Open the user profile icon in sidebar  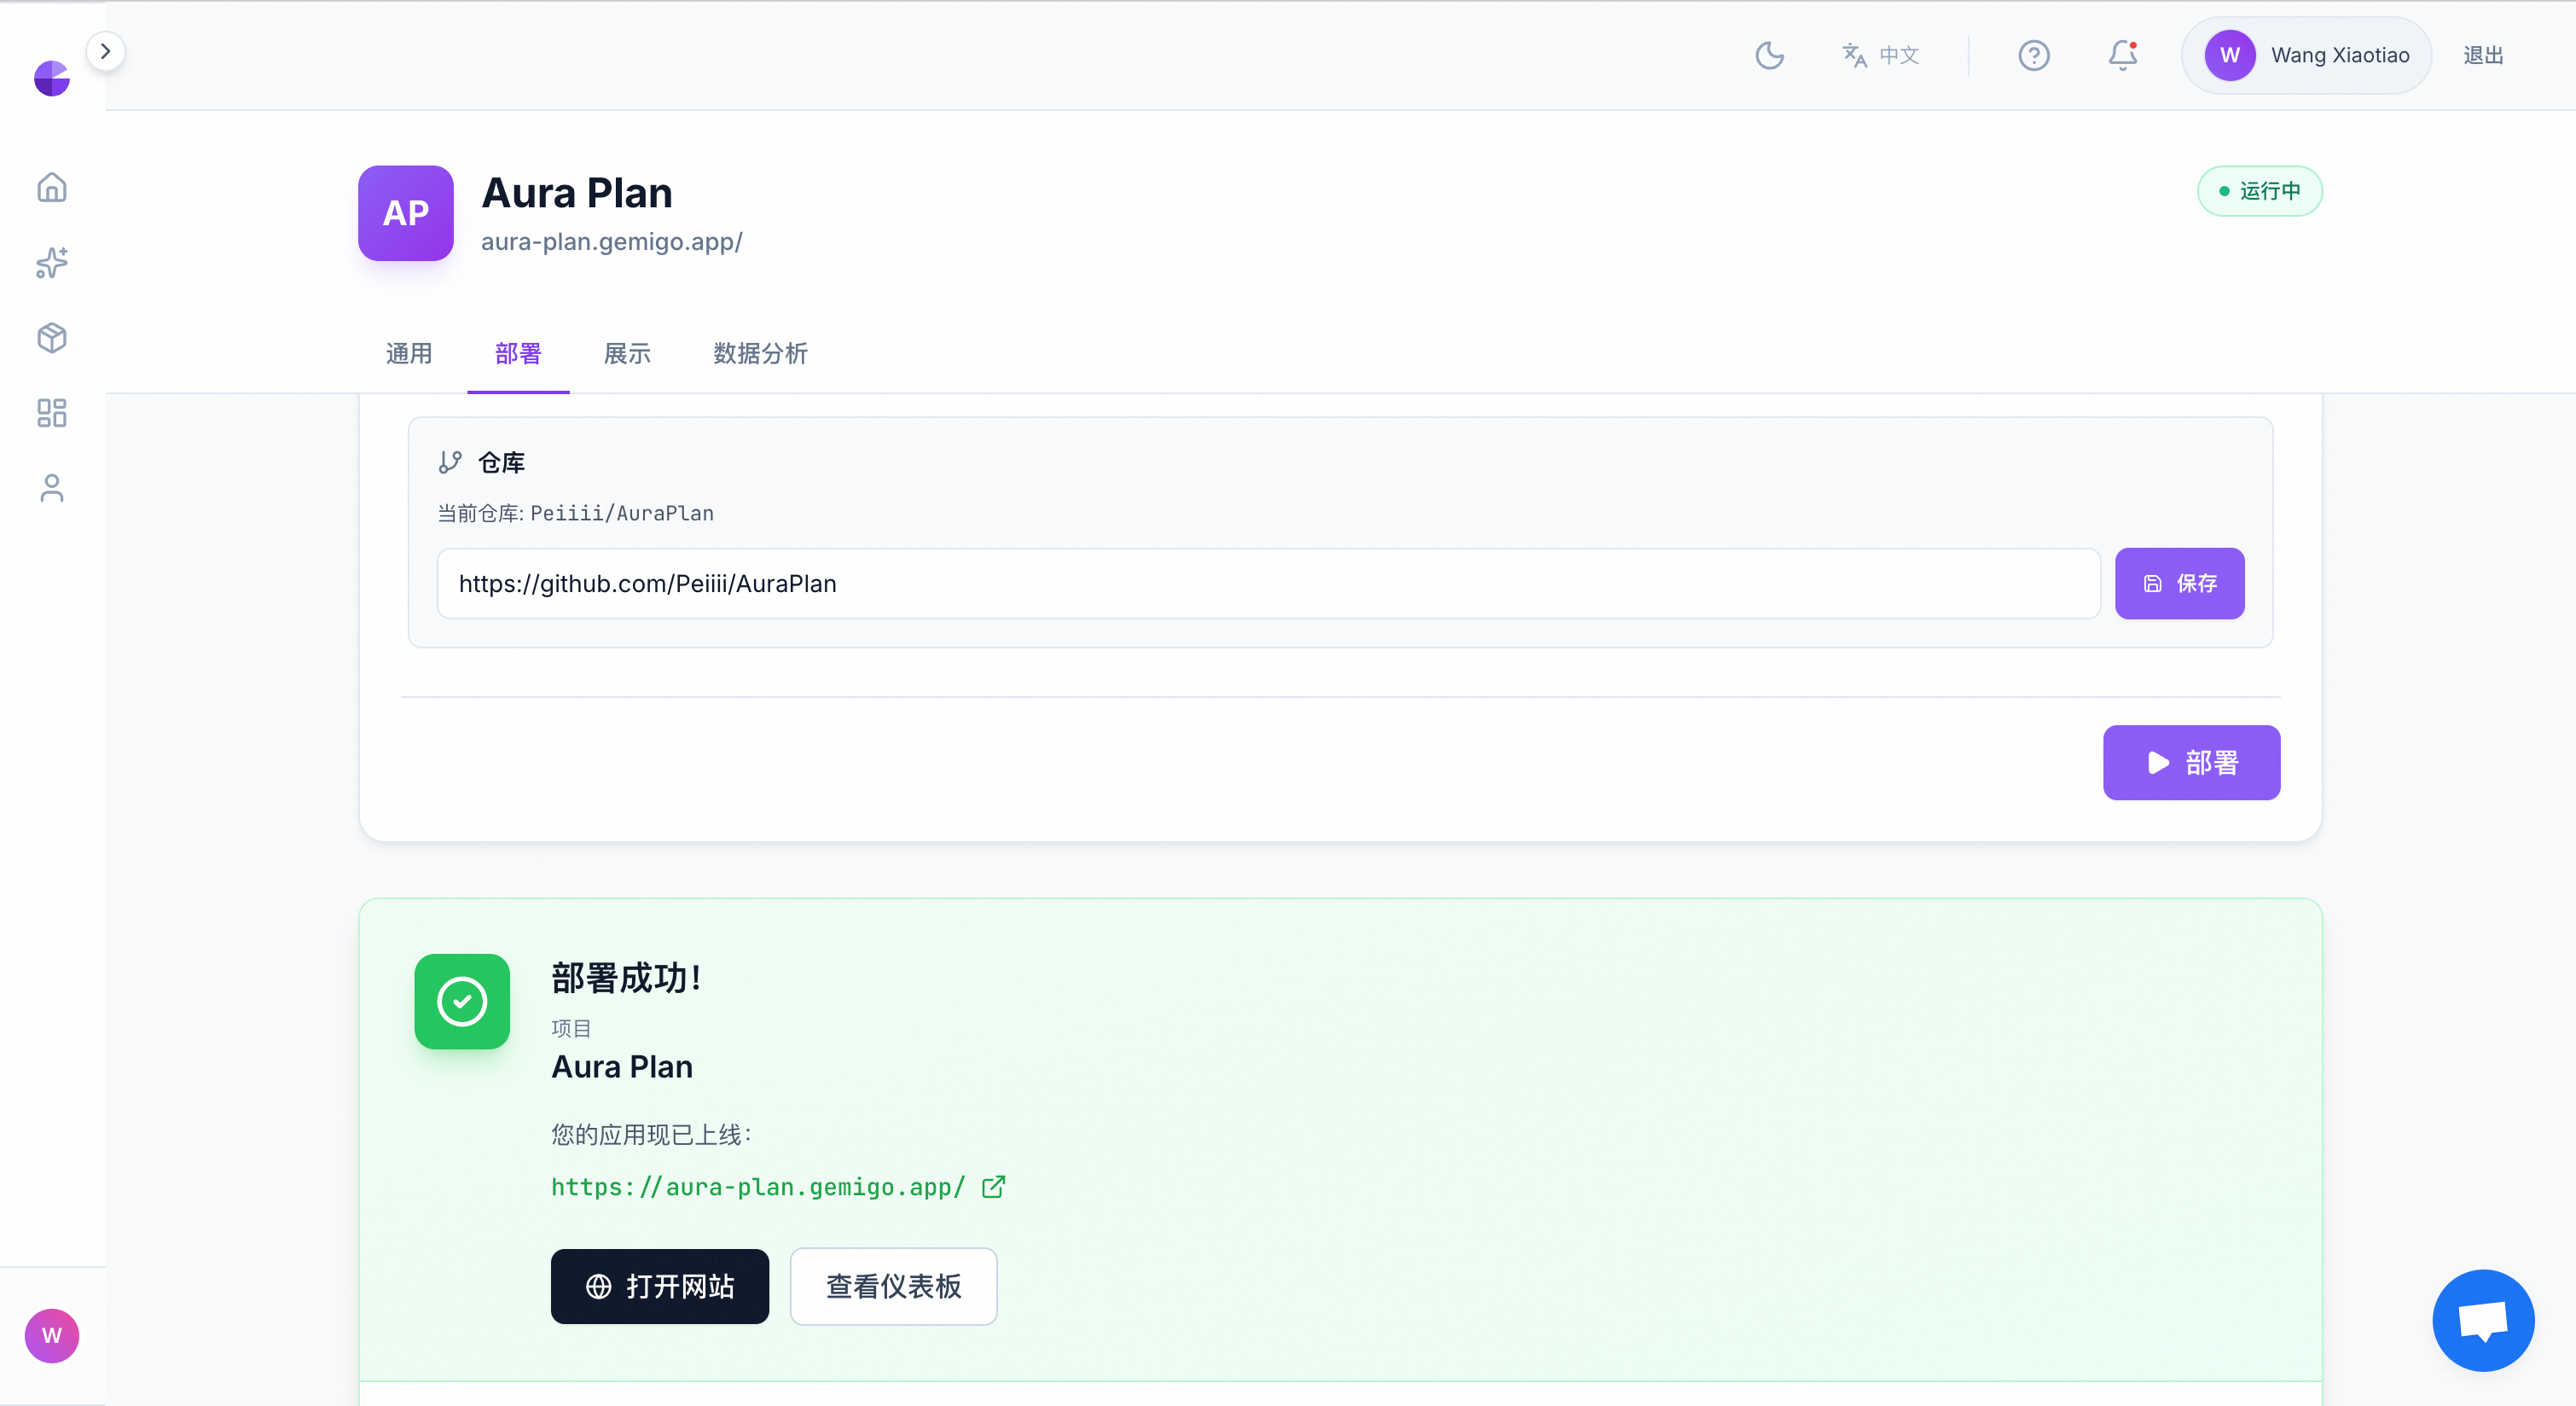tap(52, 488)
